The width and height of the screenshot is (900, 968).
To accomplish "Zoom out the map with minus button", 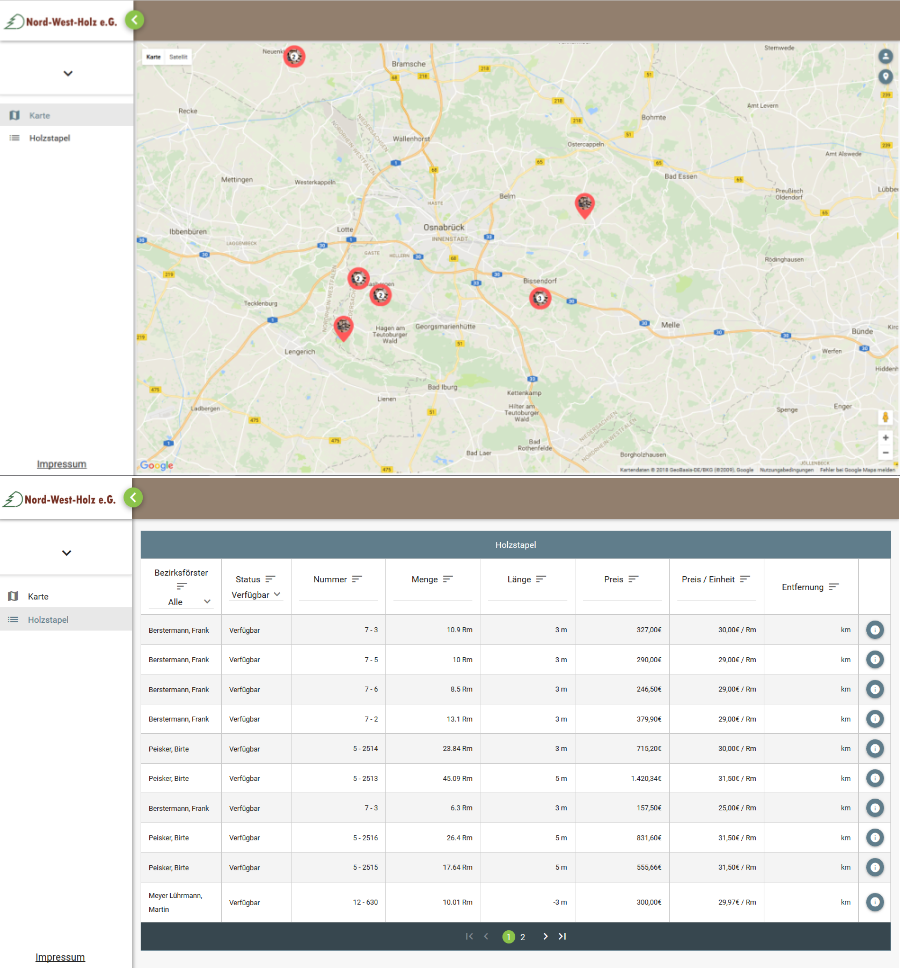I will click(x=885, y=453).
